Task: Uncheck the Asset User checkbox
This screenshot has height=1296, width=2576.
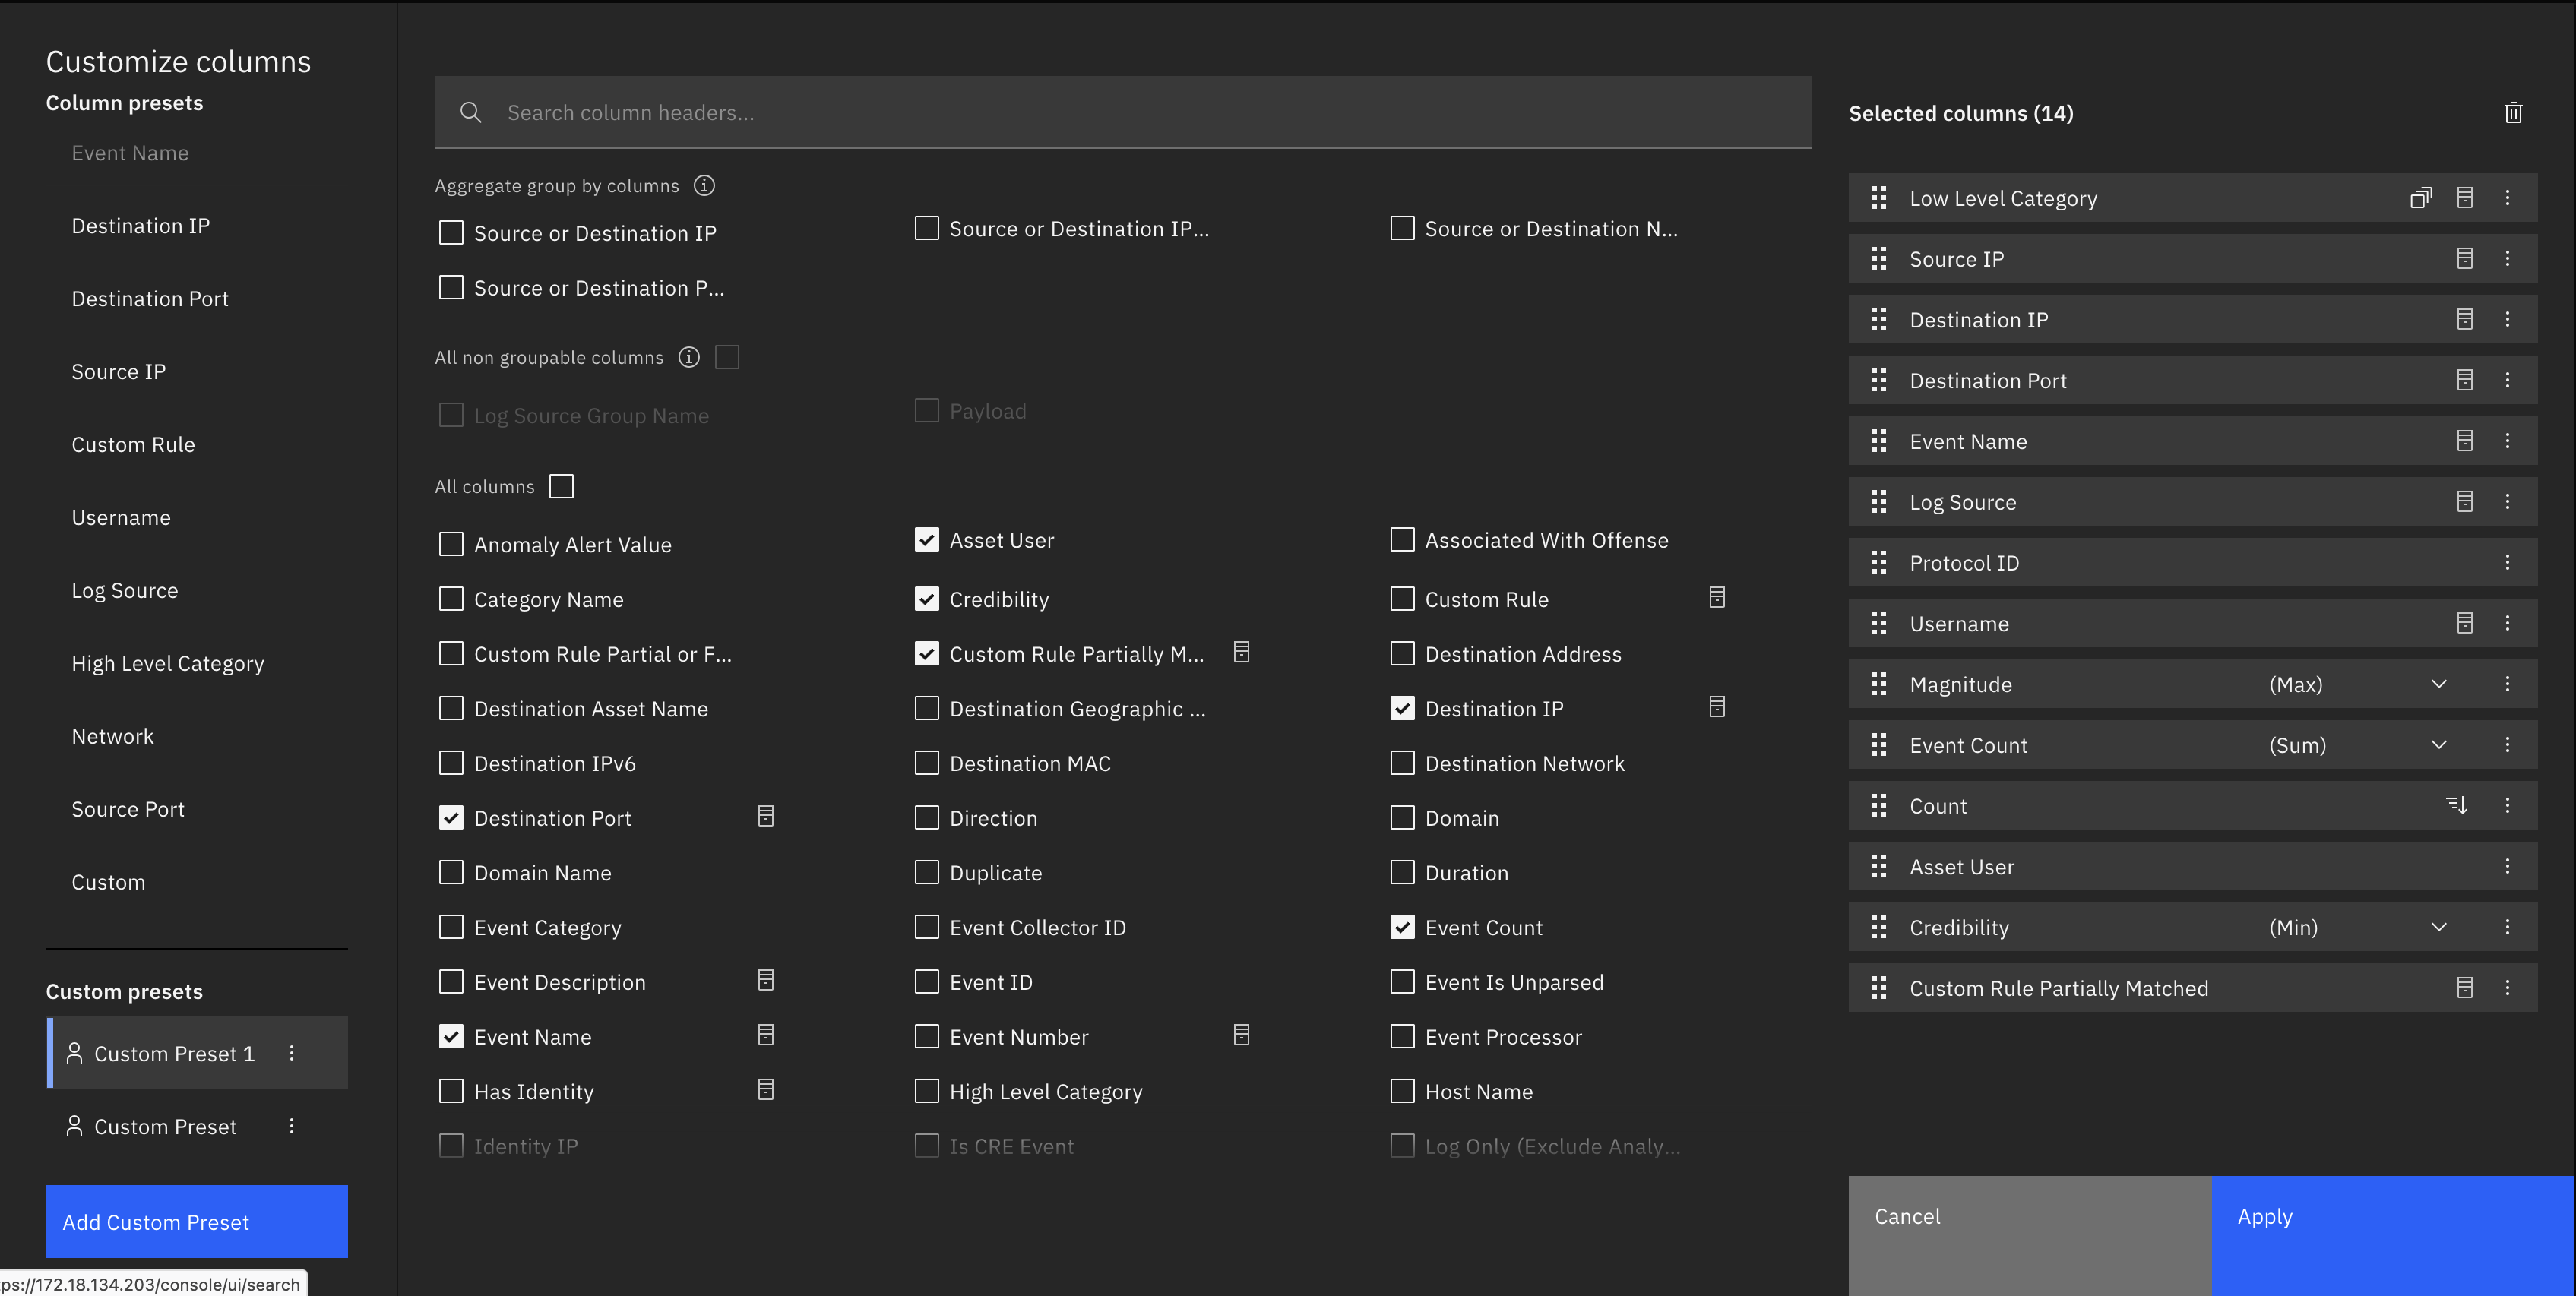Action: [x=926, y=539]
